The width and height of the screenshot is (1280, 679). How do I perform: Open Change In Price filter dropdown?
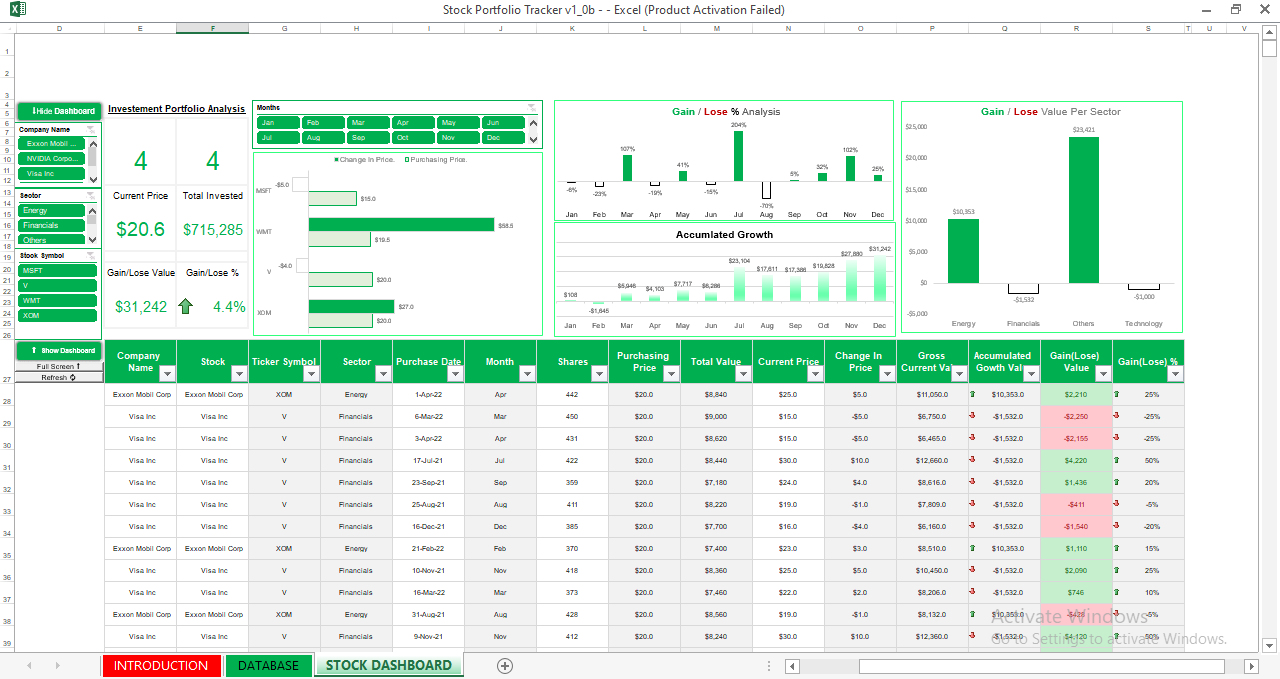tap(887, 374)
